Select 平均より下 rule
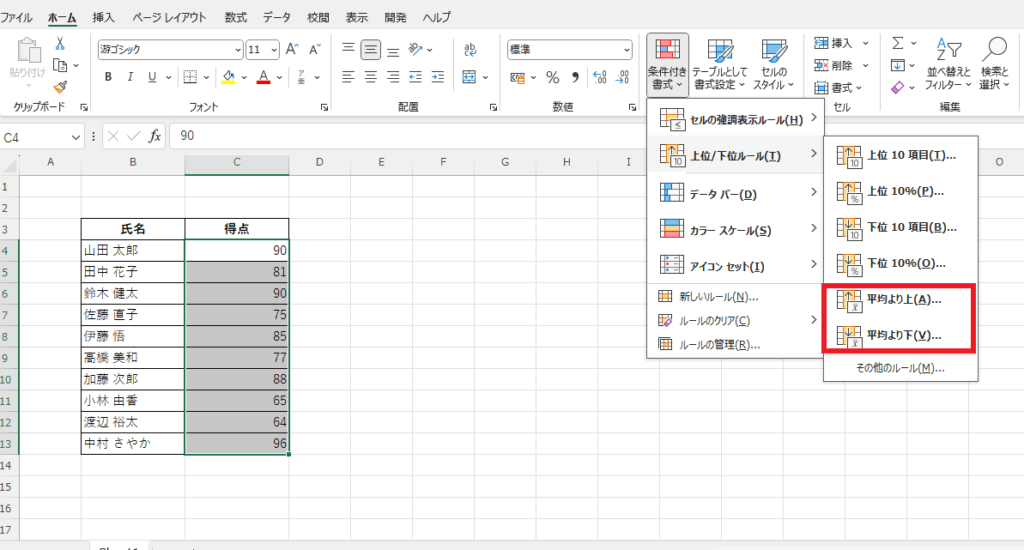1024x550 pixels. click(901, 335)
